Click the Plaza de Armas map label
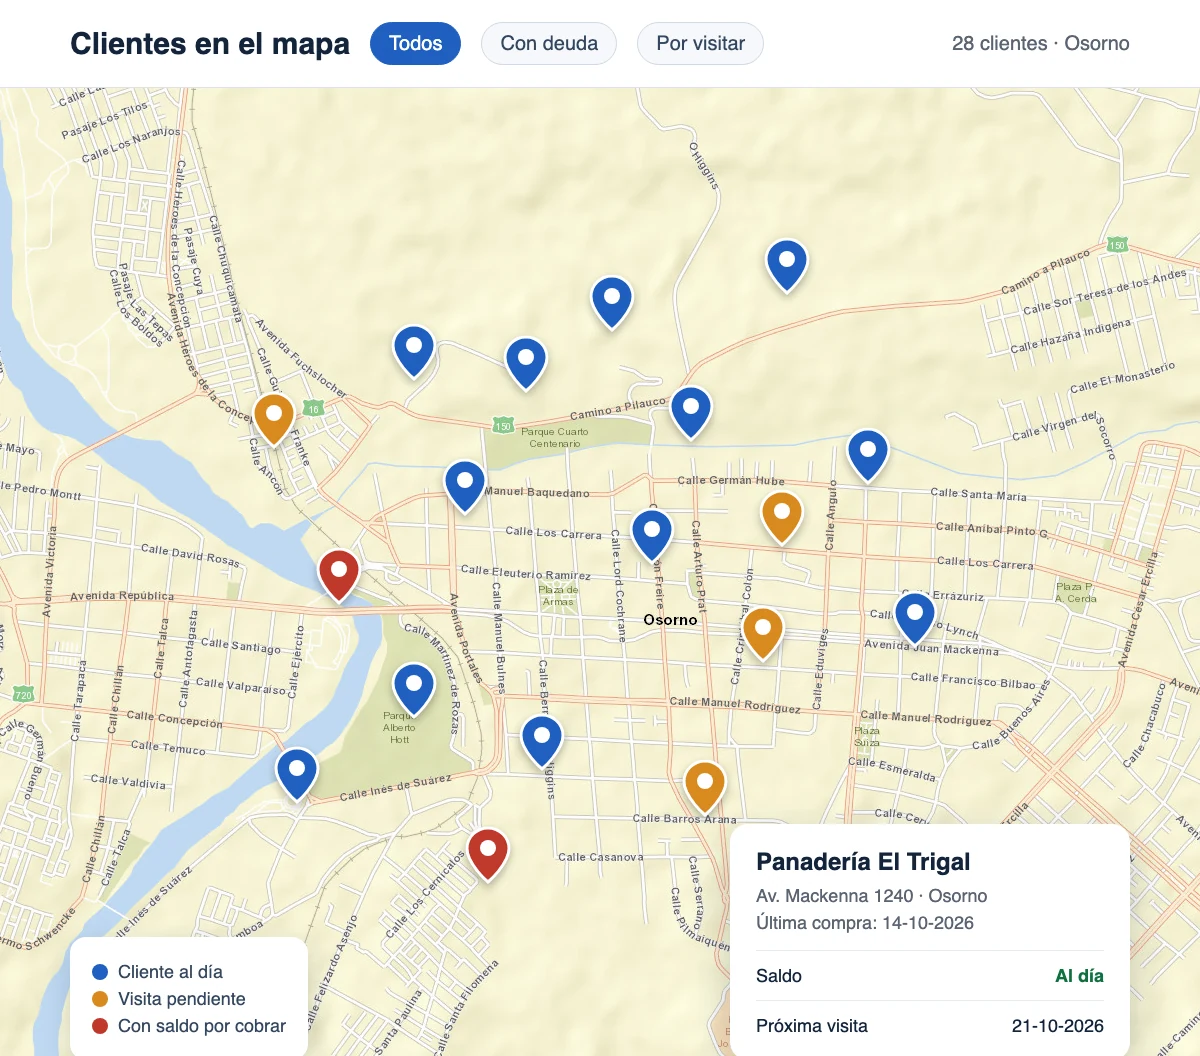1200x1056 pixels. pos(558,596)
